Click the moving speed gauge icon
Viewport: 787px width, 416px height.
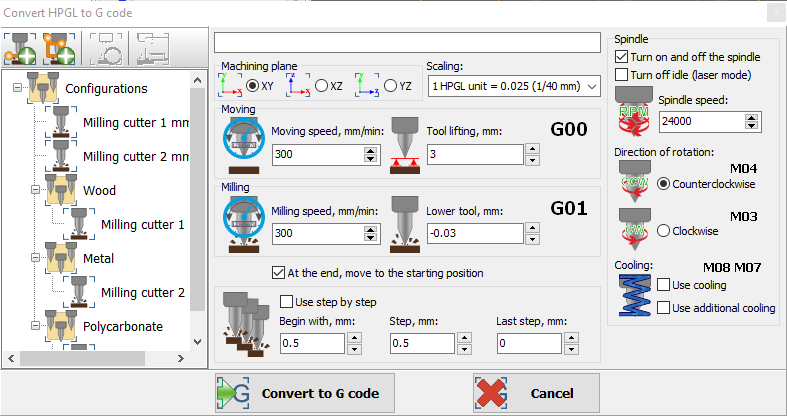[244, 146]
